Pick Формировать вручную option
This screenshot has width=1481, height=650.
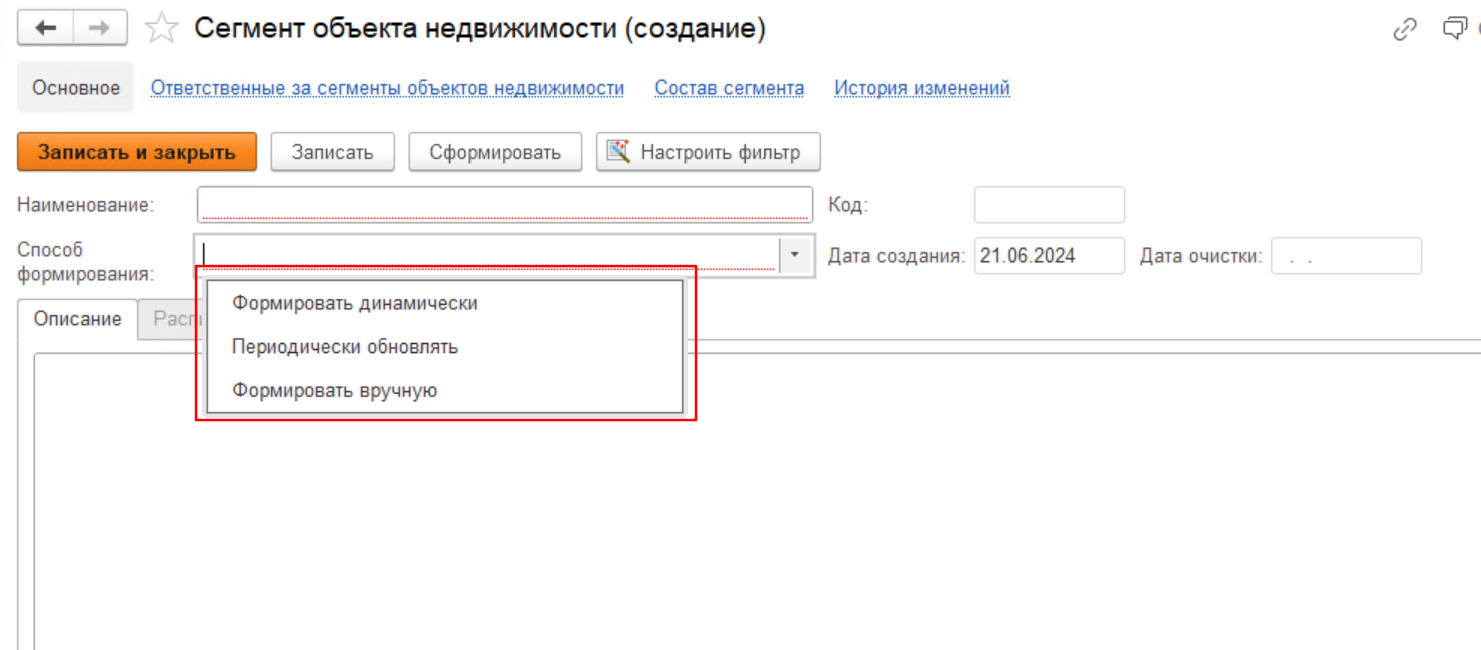335,391
